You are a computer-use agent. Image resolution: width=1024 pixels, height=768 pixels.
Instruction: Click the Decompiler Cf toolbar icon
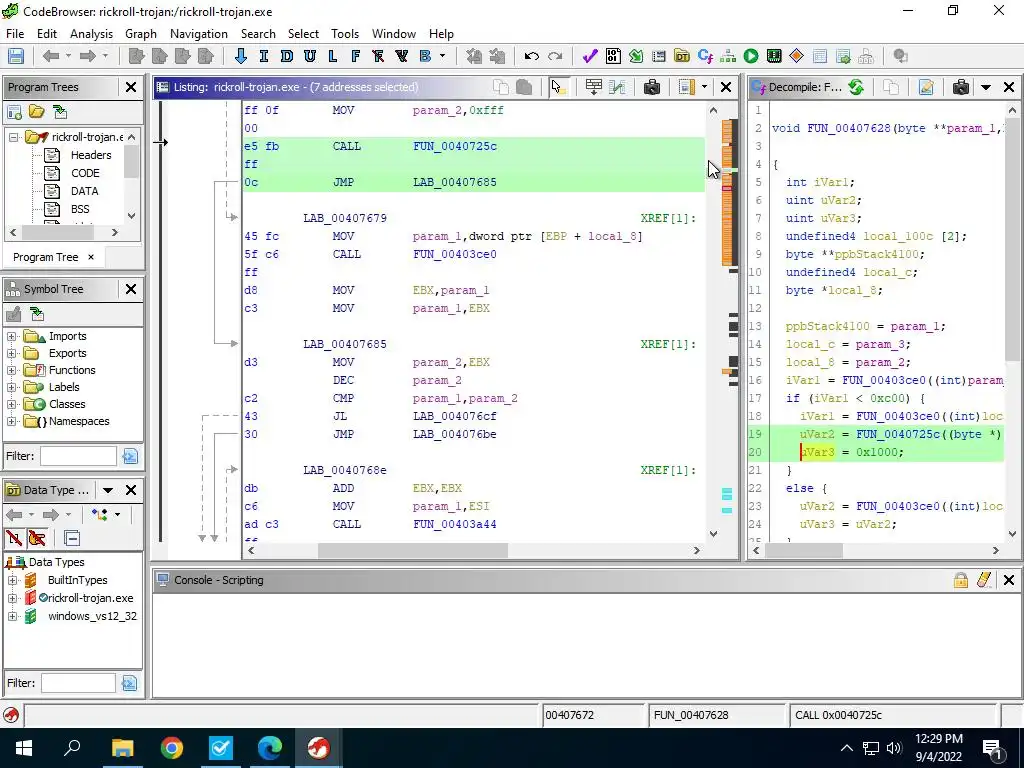click(x=705, y=57)
